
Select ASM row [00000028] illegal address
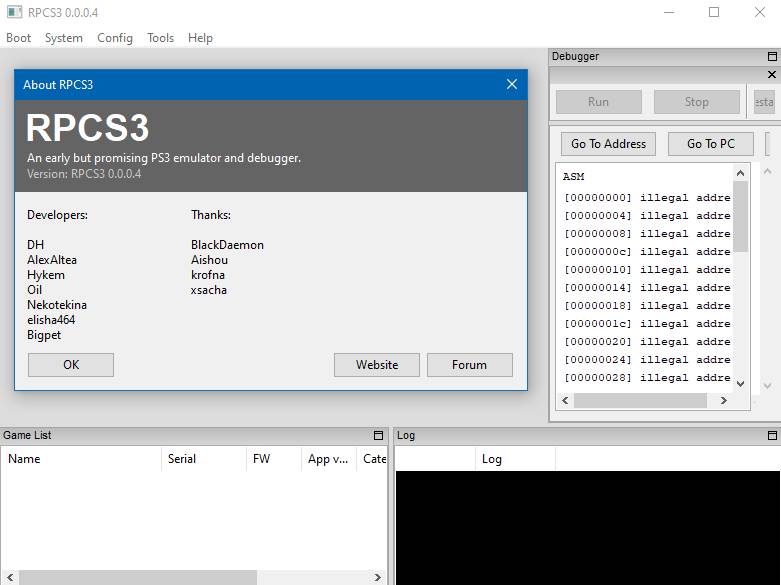click(647, 377)
